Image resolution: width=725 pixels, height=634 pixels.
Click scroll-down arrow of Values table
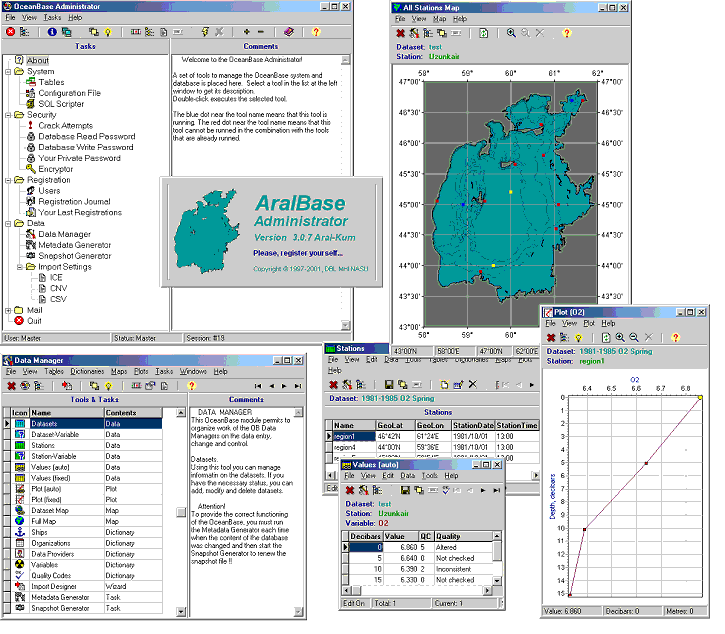point(497,580)
